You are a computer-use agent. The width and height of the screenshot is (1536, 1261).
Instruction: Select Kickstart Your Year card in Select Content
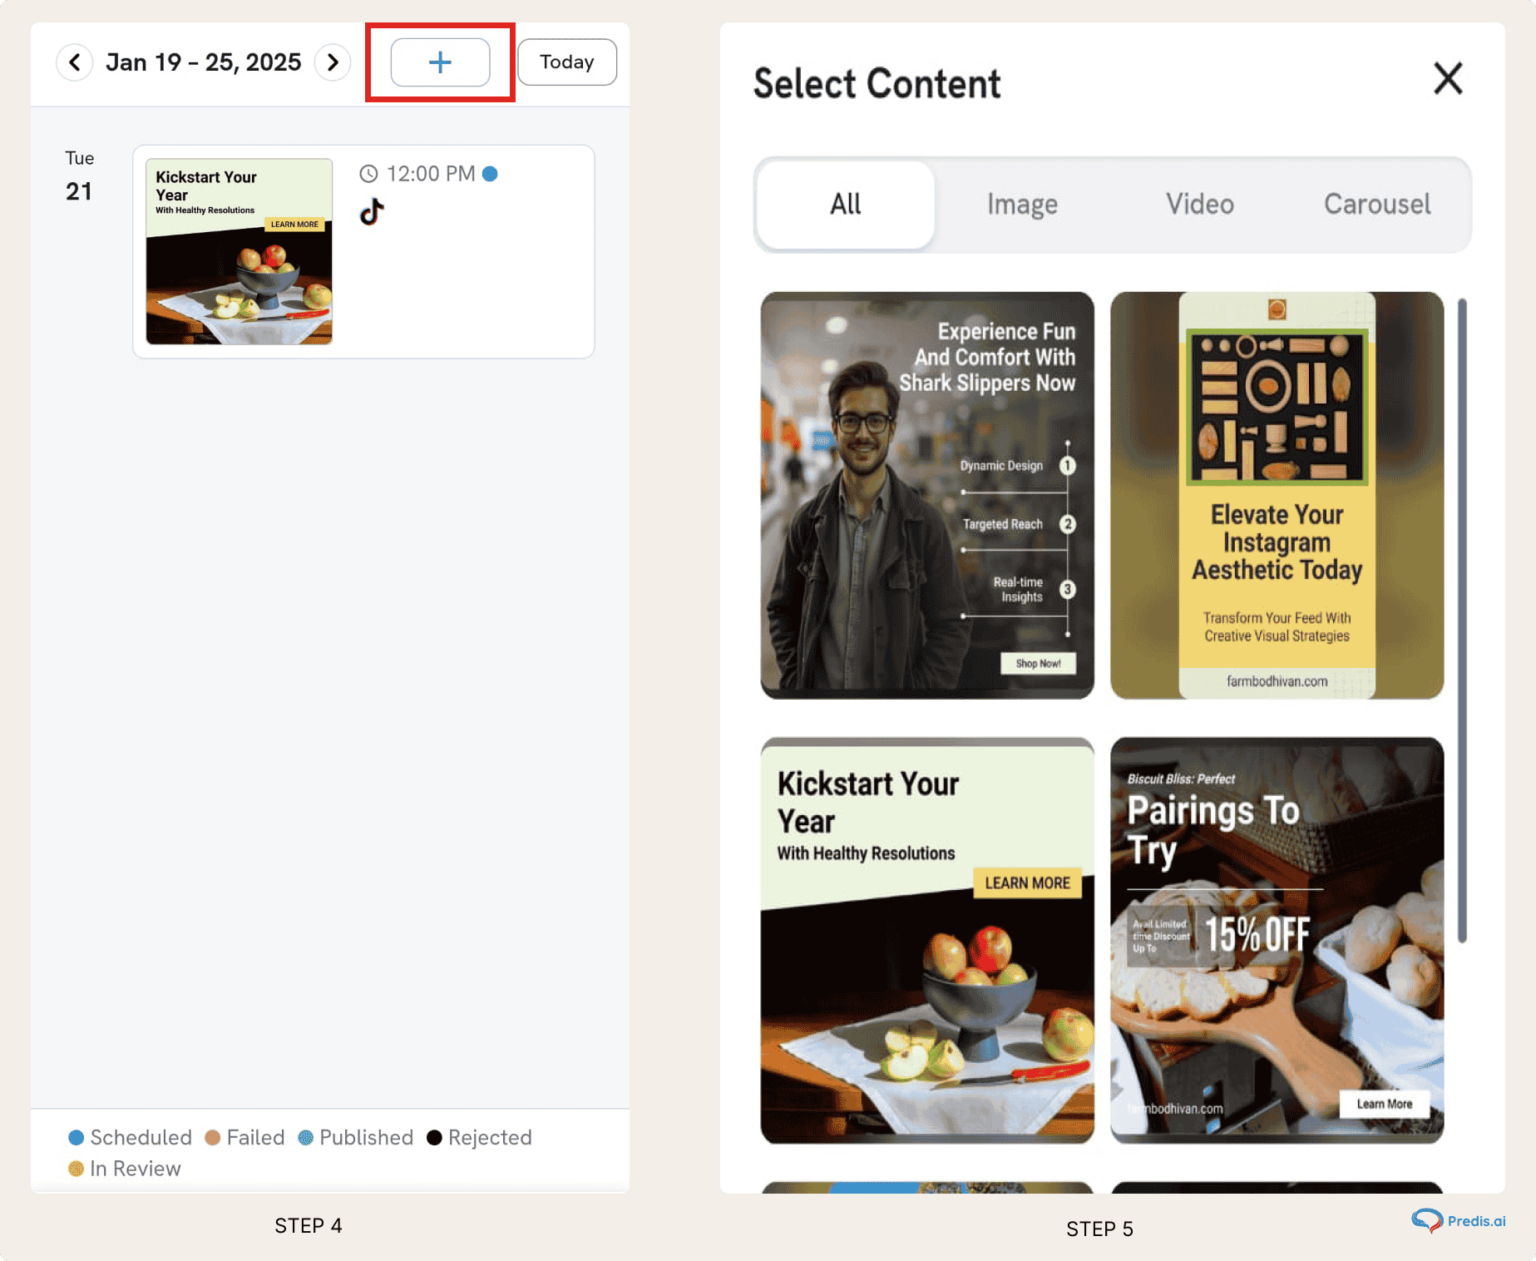pyautogui.click(x=927, y=941)
